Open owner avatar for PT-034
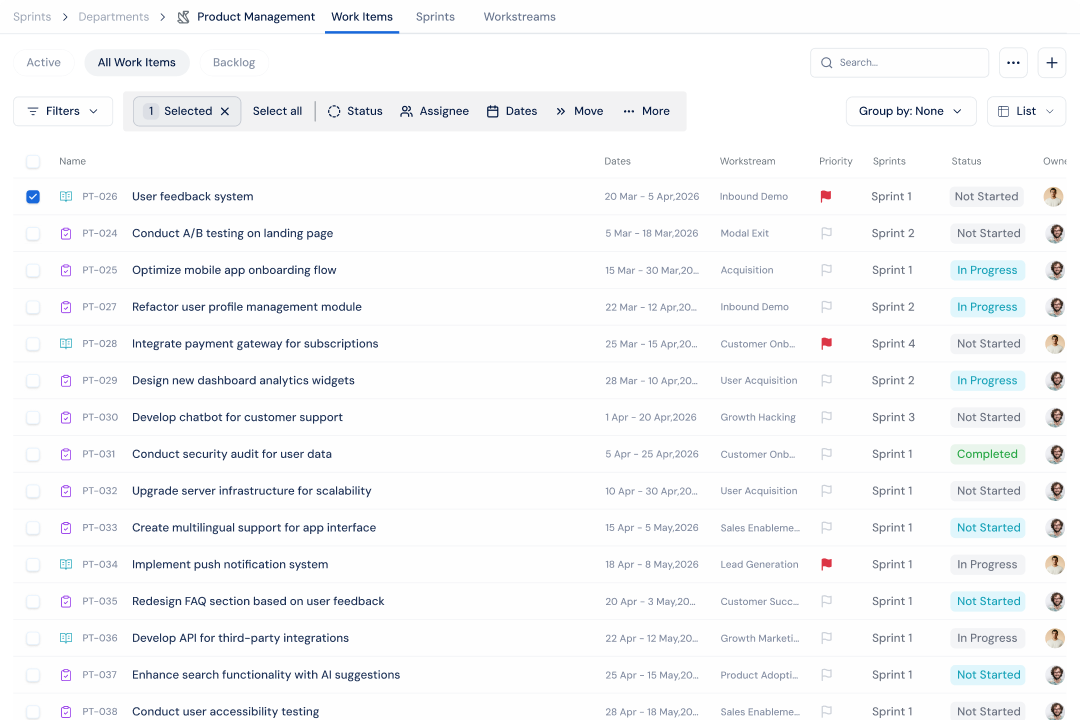 click(x=1055, y=564)
